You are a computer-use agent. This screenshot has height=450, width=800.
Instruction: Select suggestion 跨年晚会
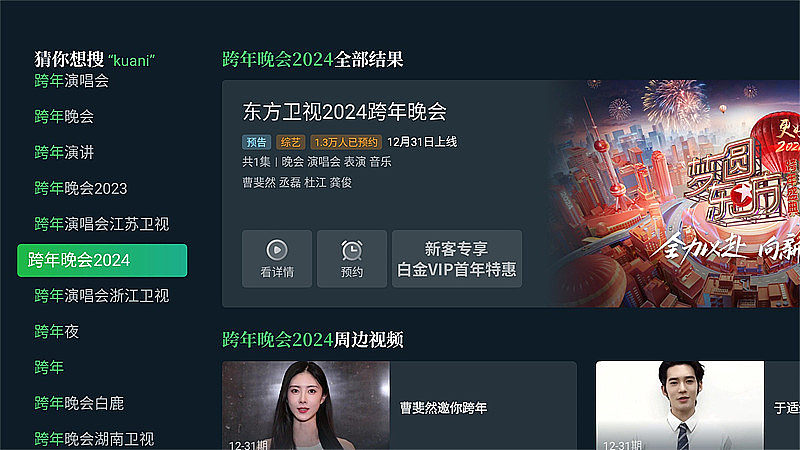click(x=64, y=116)
